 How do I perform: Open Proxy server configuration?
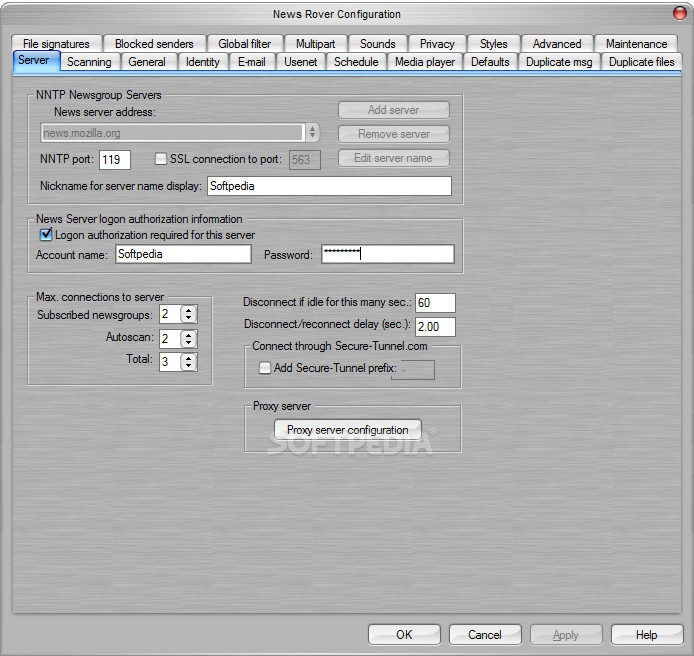348,430
